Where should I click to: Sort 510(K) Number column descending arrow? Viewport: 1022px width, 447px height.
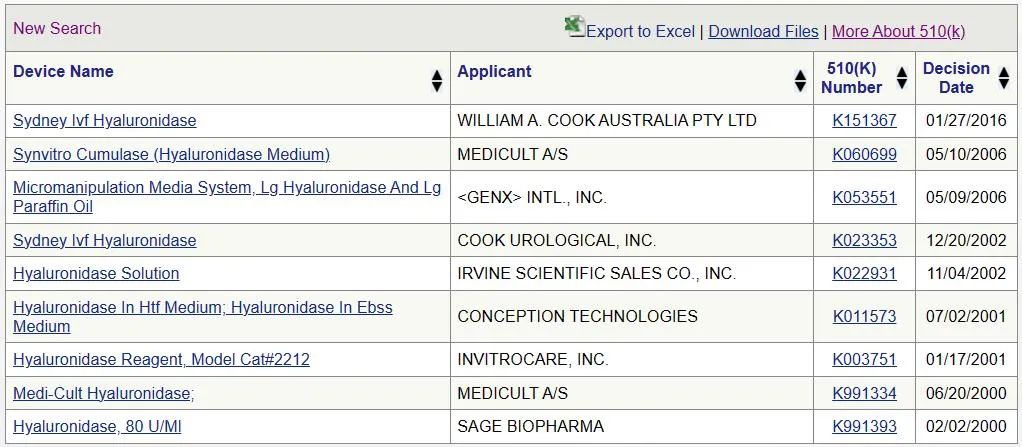point(902,84)
